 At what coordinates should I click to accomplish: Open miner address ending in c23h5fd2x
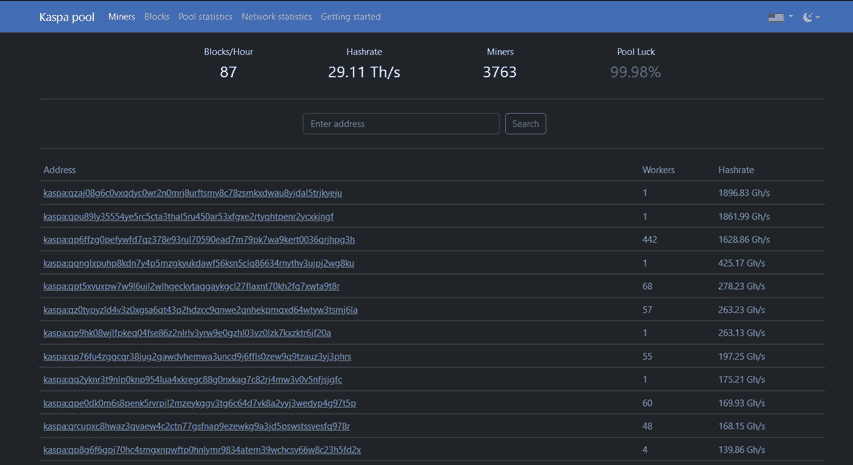(202, 450)
